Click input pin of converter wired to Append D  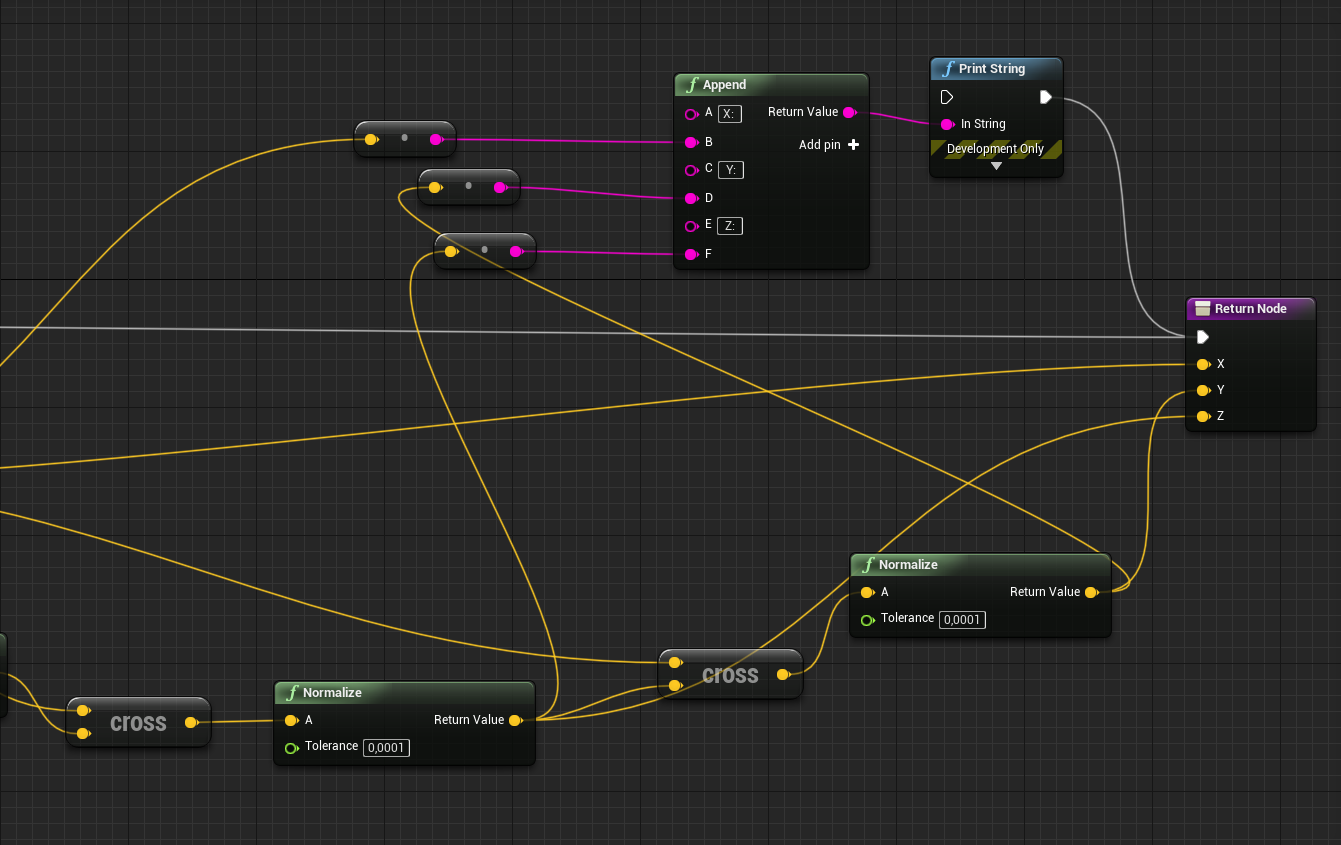[x=435, y=187]
